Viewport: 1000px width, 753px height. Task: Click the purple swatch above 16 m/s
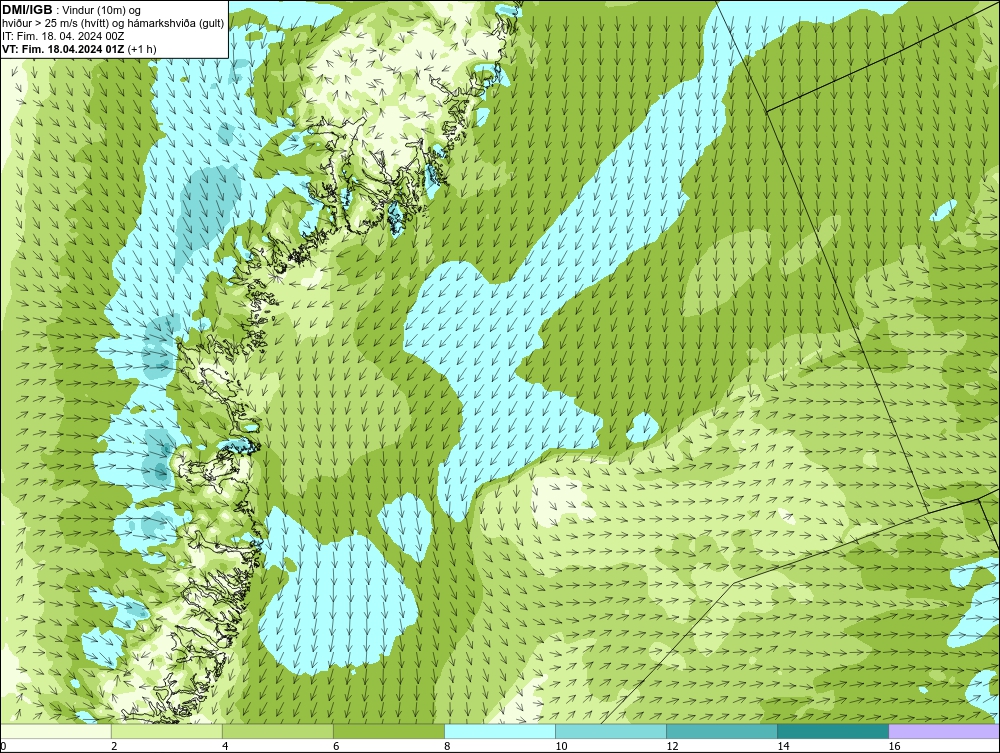[x=944, y=731]
